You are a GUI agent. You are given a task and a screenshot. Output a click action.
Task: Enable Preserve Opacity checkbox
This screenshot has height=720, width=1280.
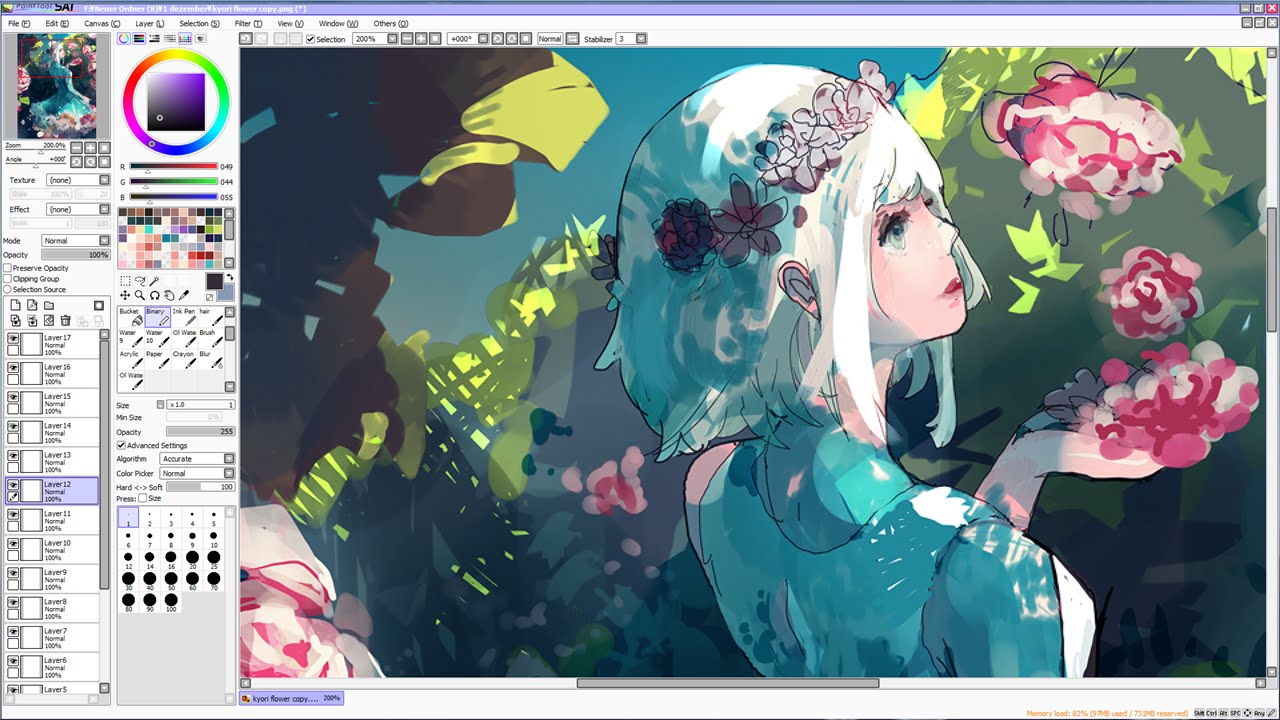pyautogui.click(x=8, y=268)
